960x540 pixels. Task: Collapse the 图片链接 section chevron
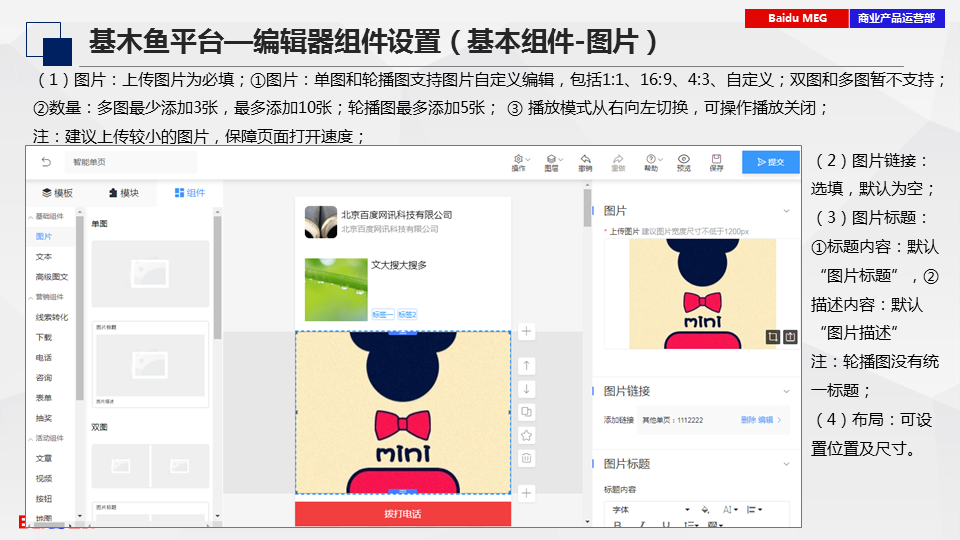(x=786, y=391)
